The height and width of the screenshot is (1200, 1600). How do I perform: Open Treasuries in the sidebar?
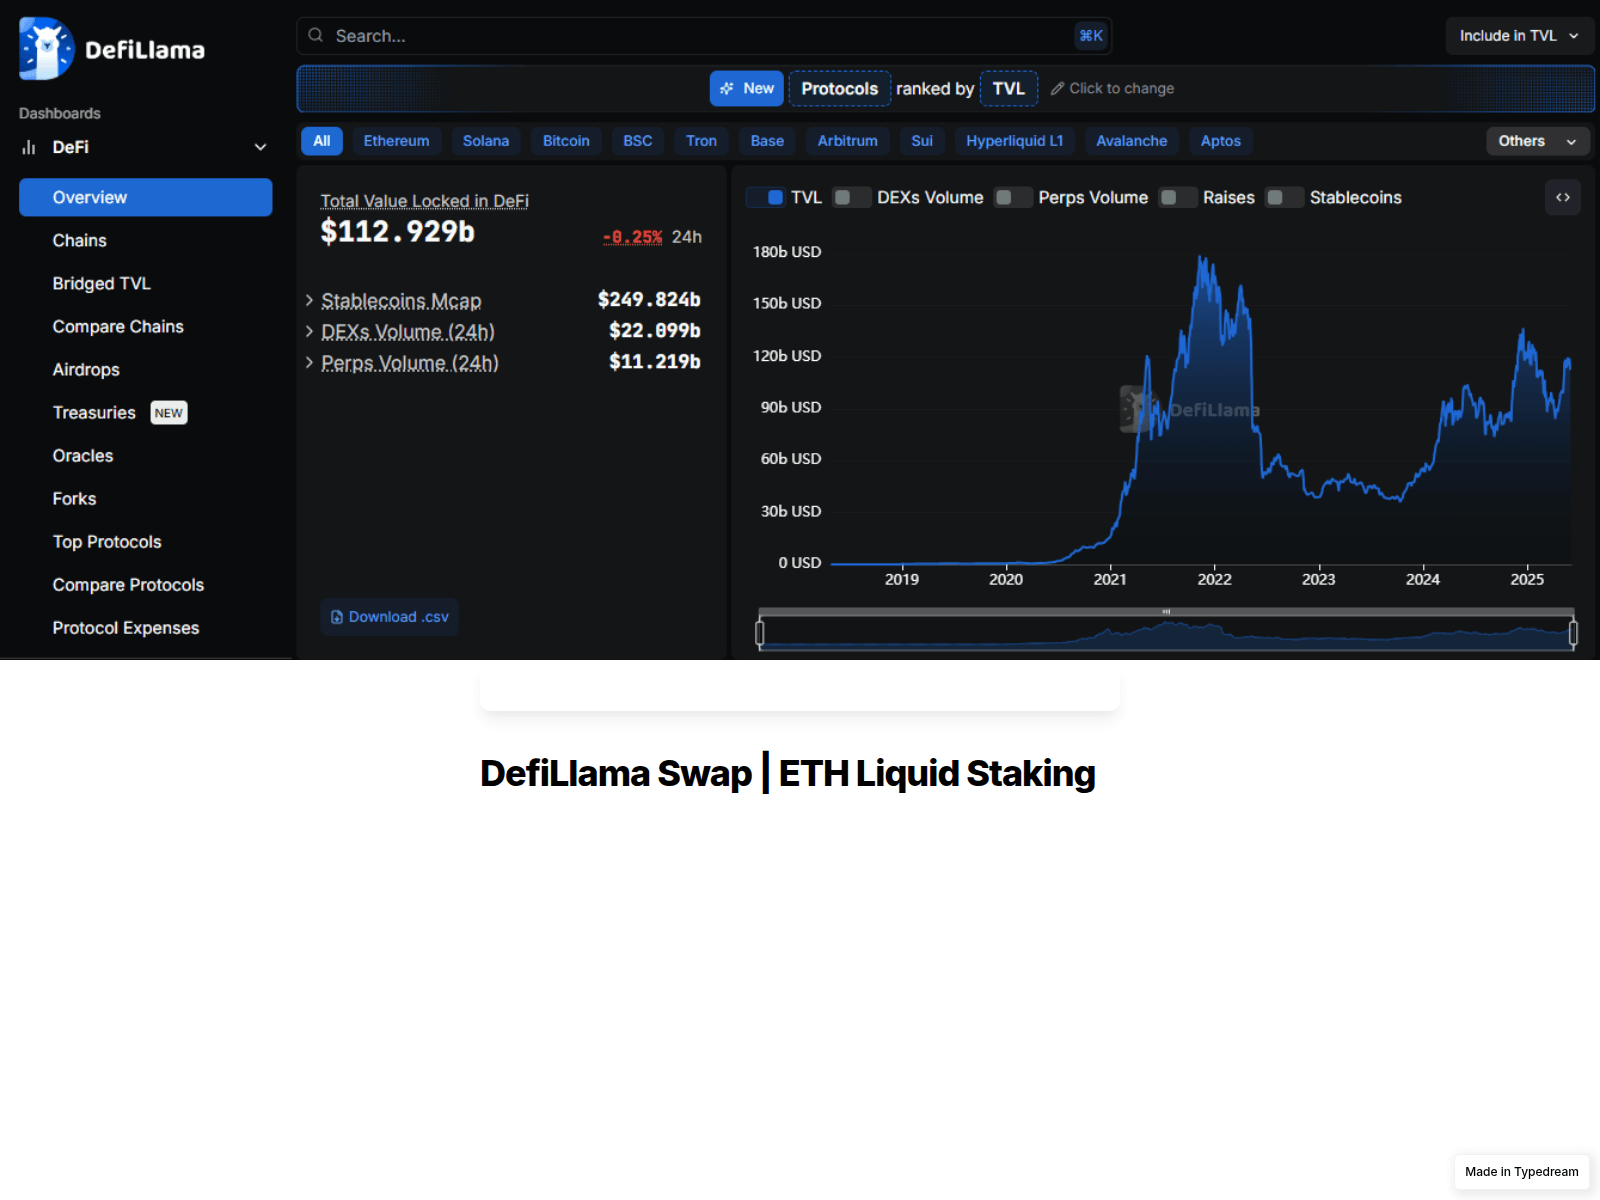point(94,413)
